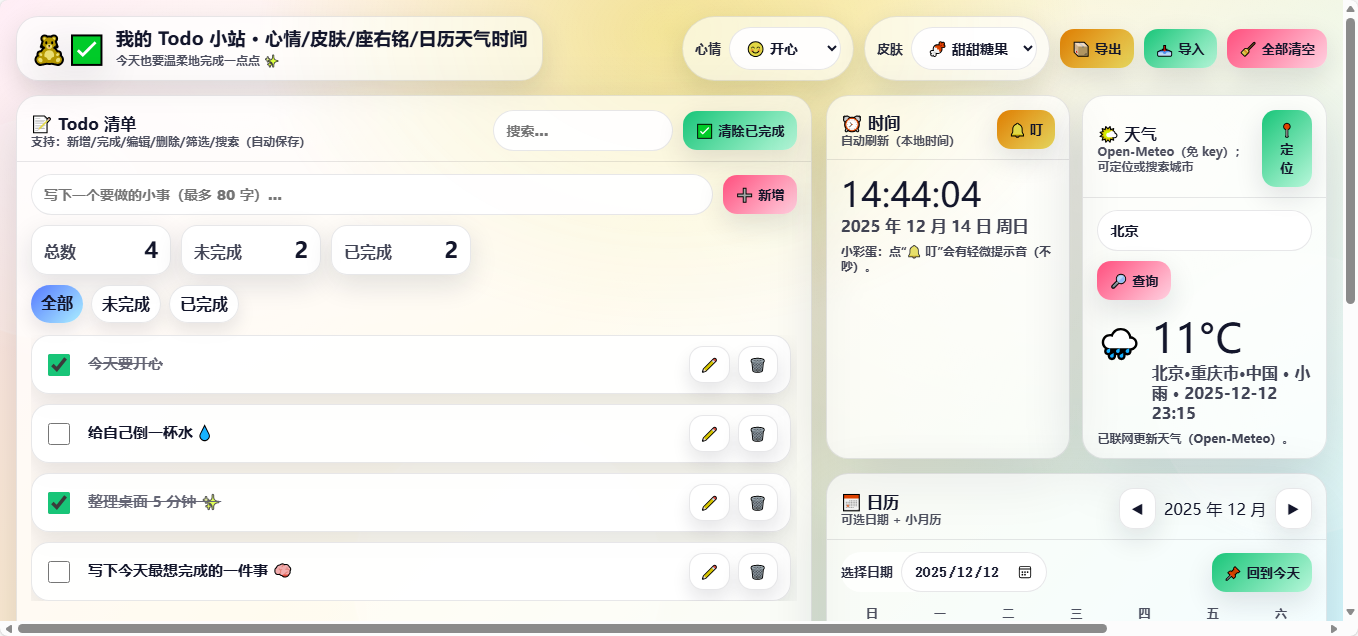Click the rain cloud weather icon

[1119, 344]
